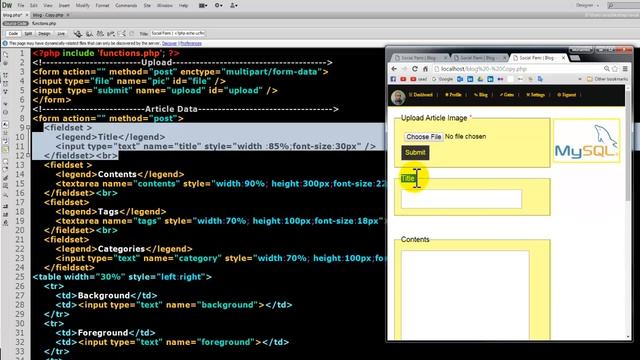Click the Google bookmark
640x360 pixels.
click(442, 79)
